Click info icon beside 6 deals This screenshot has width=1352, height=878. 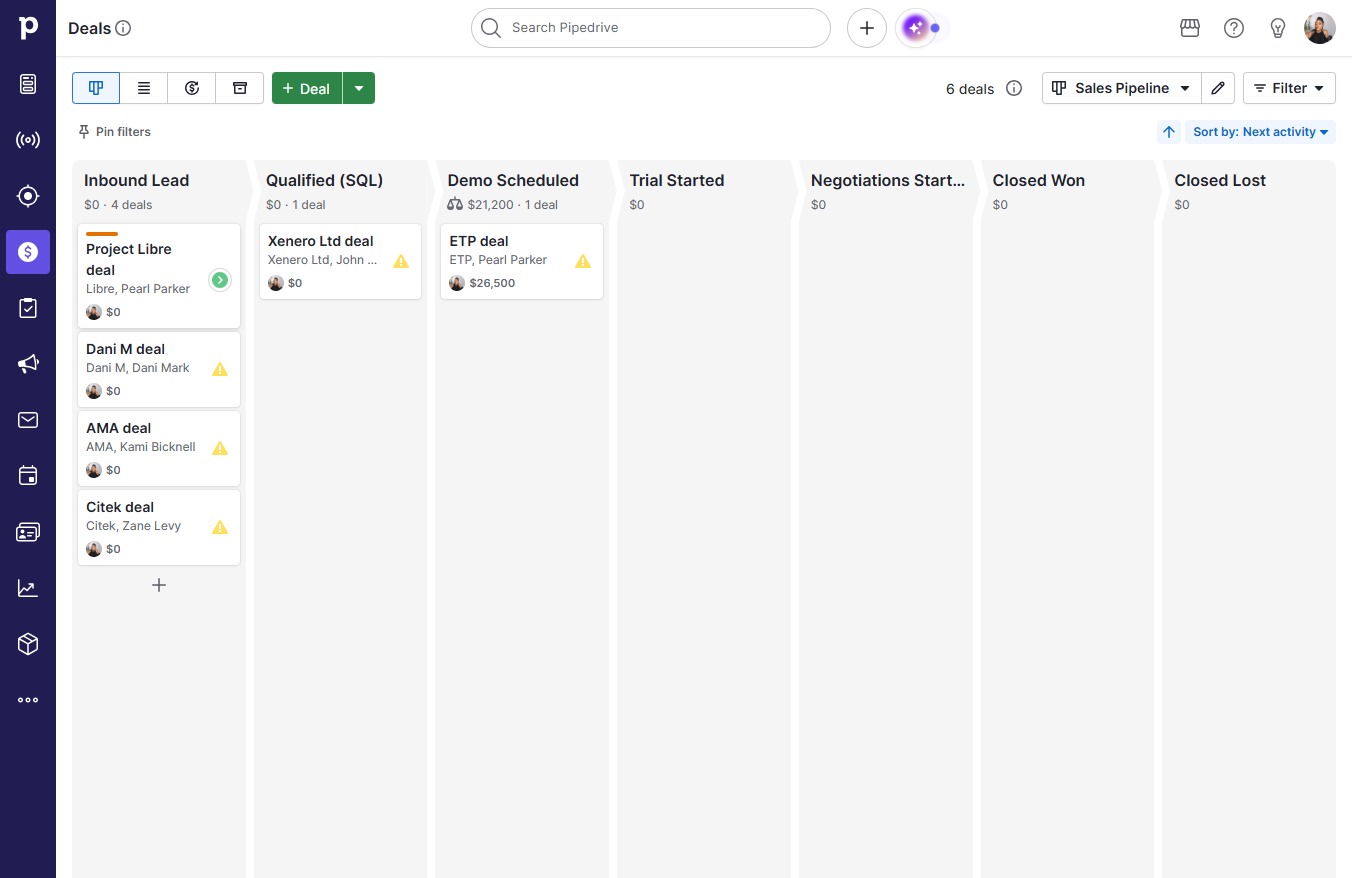1014,88
